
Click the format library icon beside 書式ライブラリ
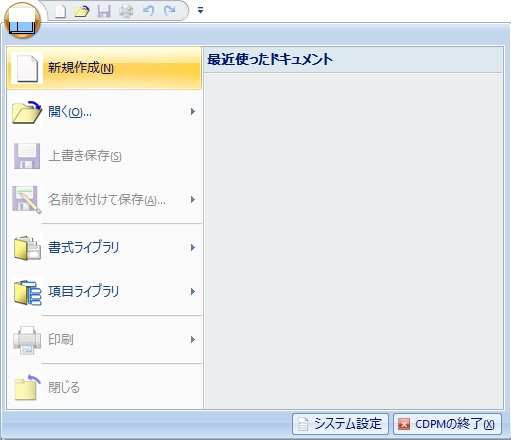(27, 248)
